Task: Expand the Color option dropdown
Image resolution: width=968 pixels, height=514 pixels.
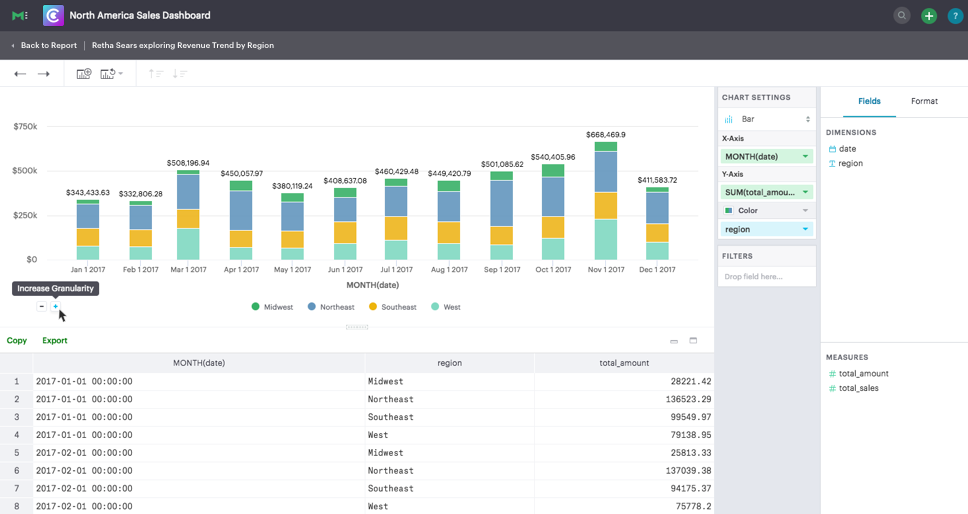Action: click(x=805, y=210)
